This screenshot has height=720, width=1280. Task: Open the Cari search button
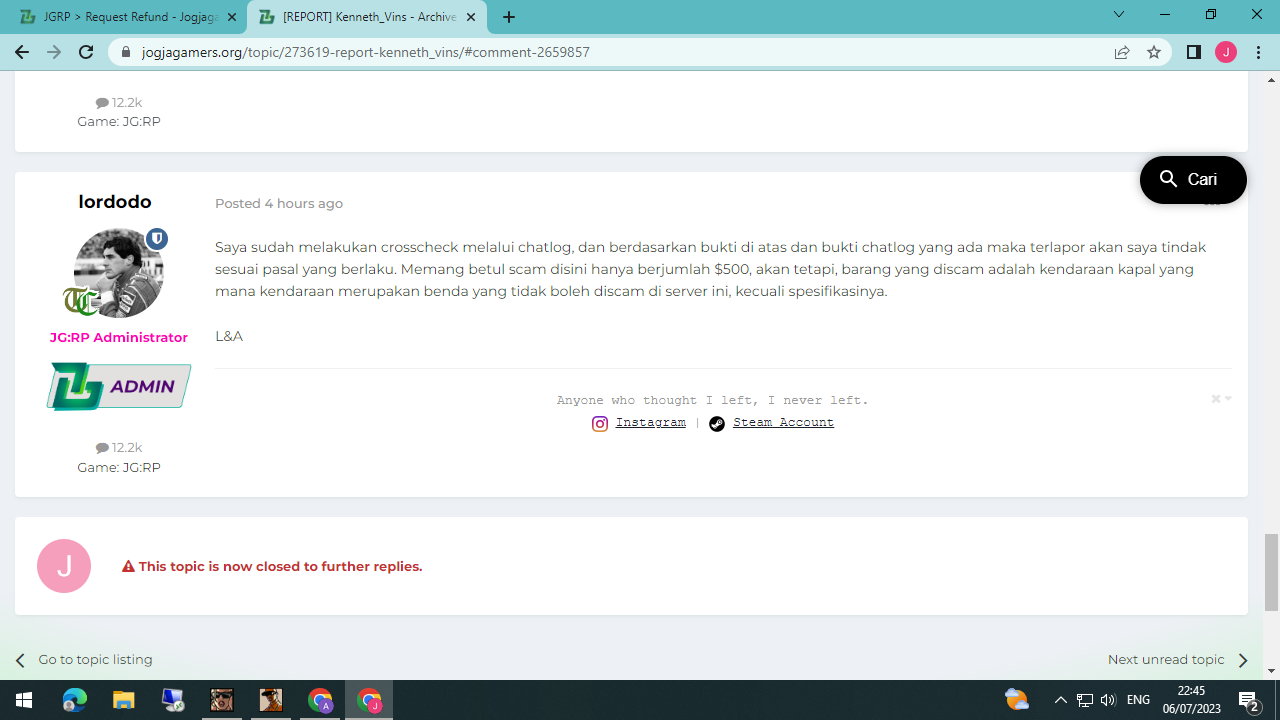tap(1193, 180)
